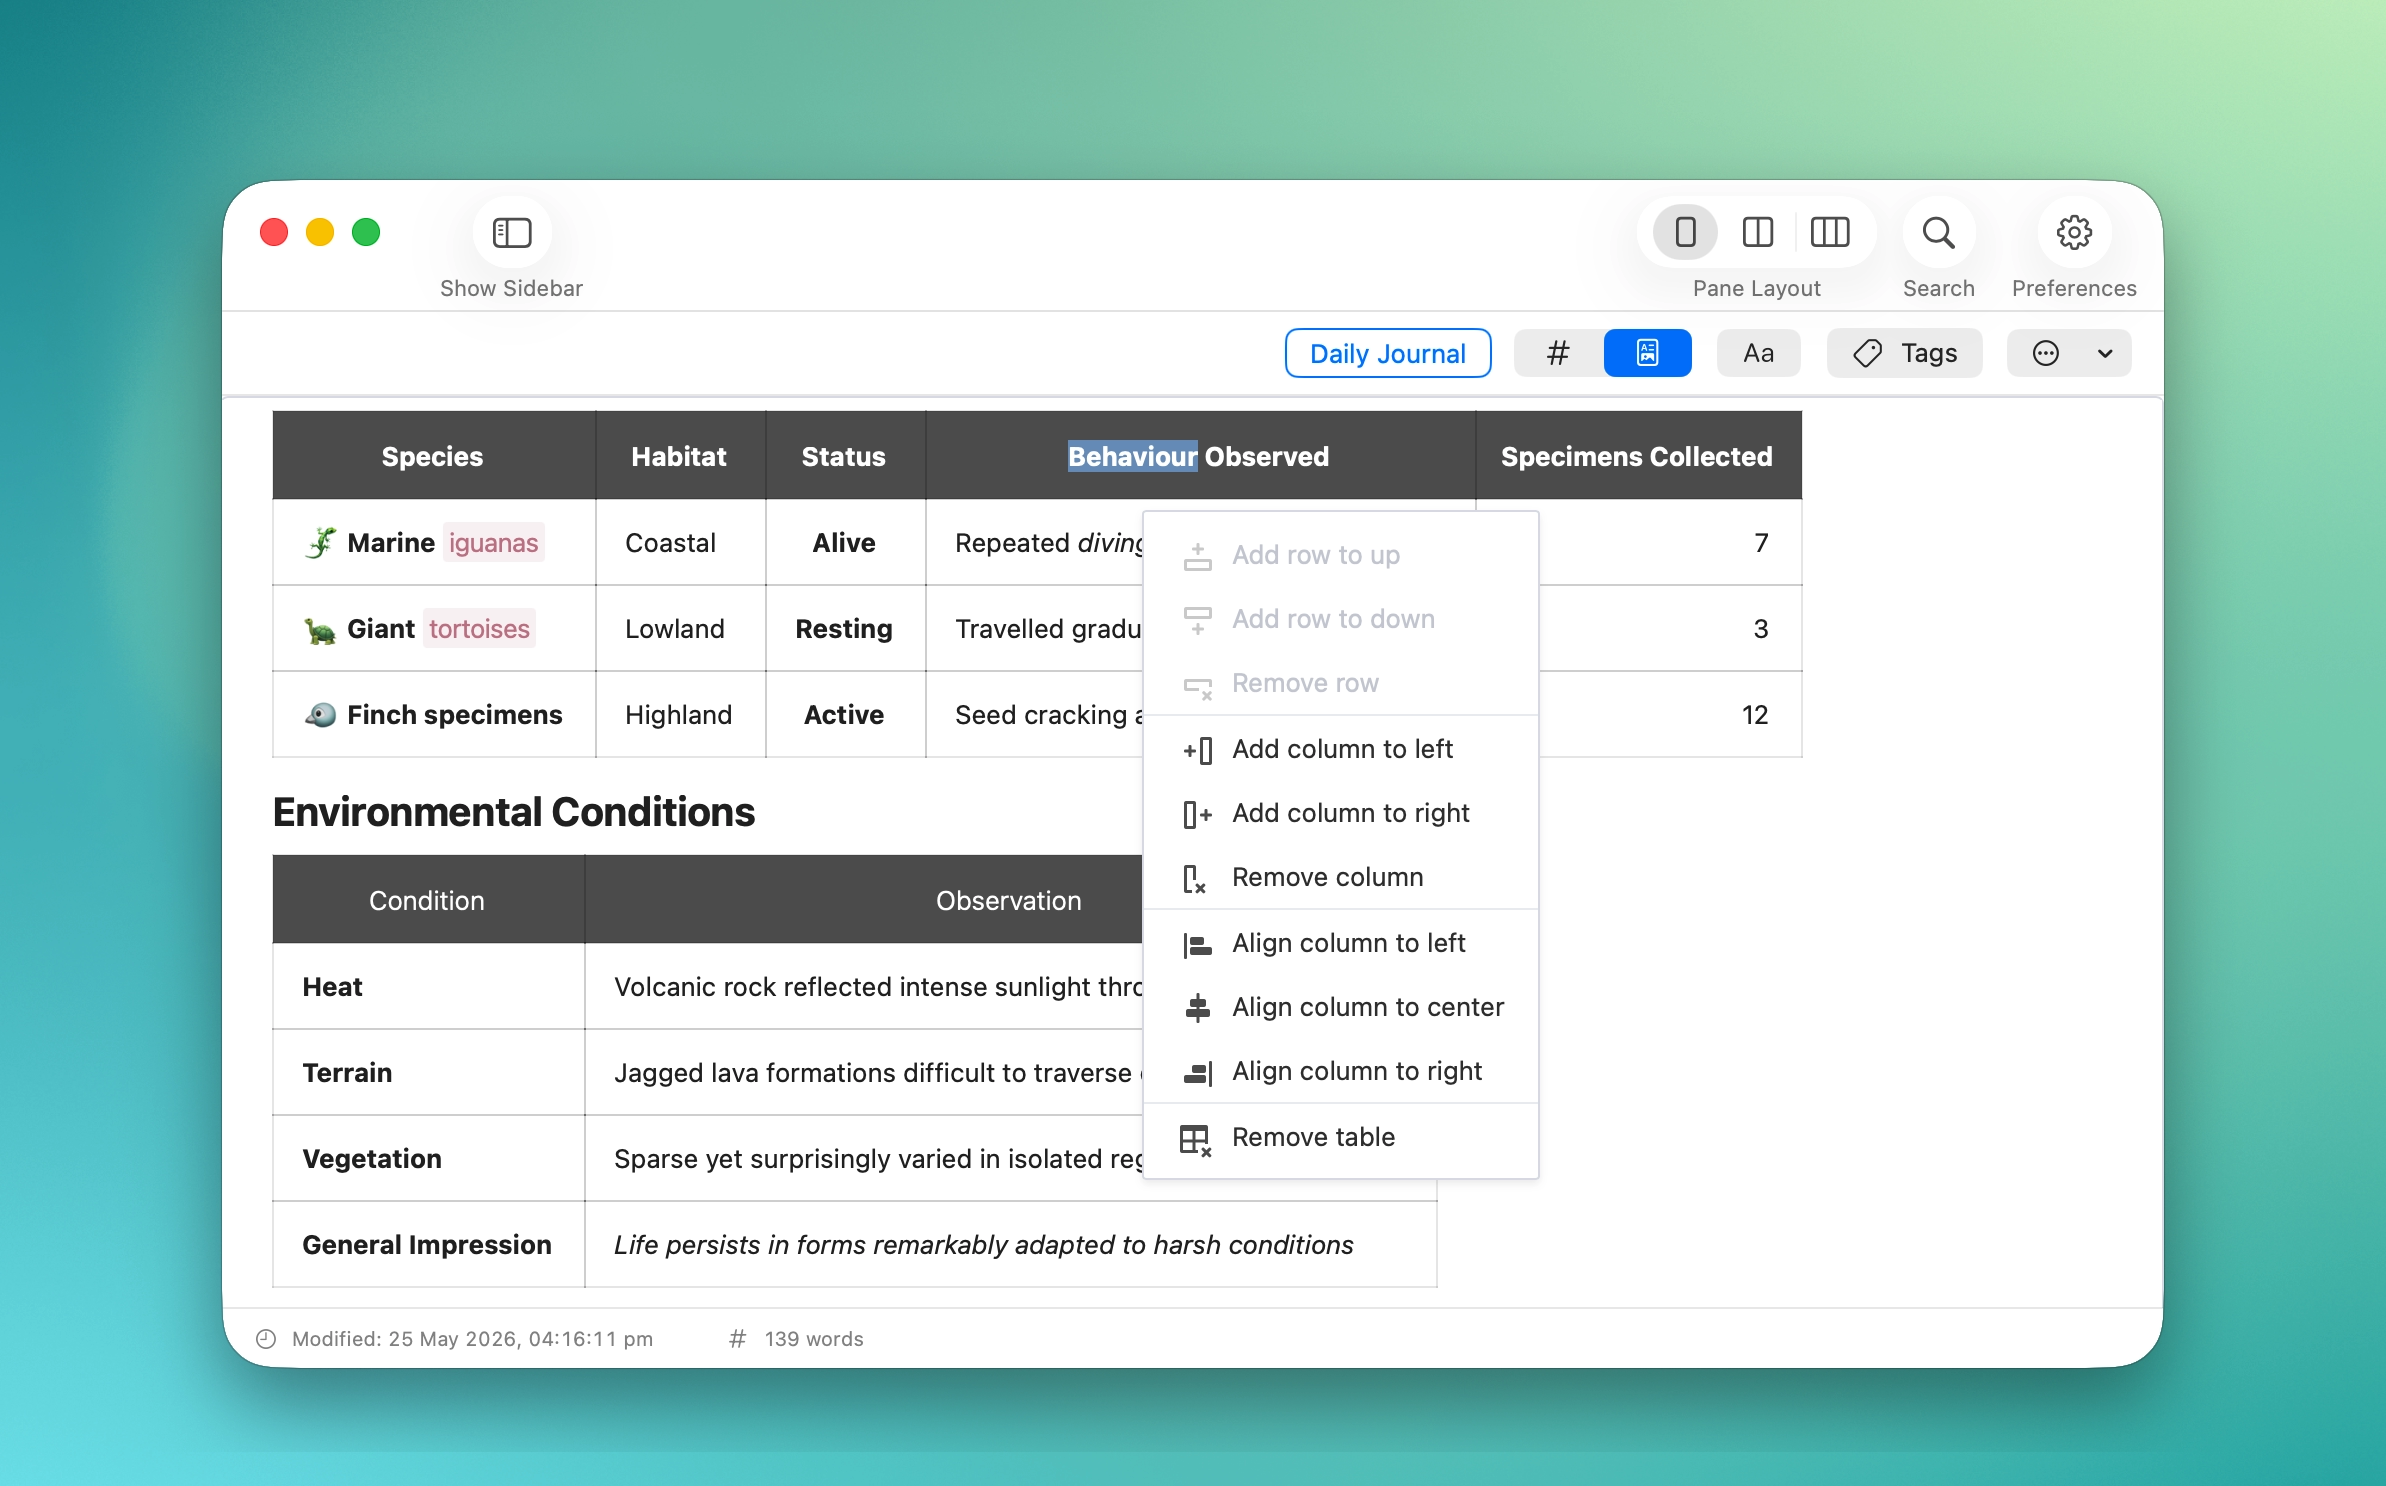
Task: Open the Aa font options
Action: tap(1758, 353)
